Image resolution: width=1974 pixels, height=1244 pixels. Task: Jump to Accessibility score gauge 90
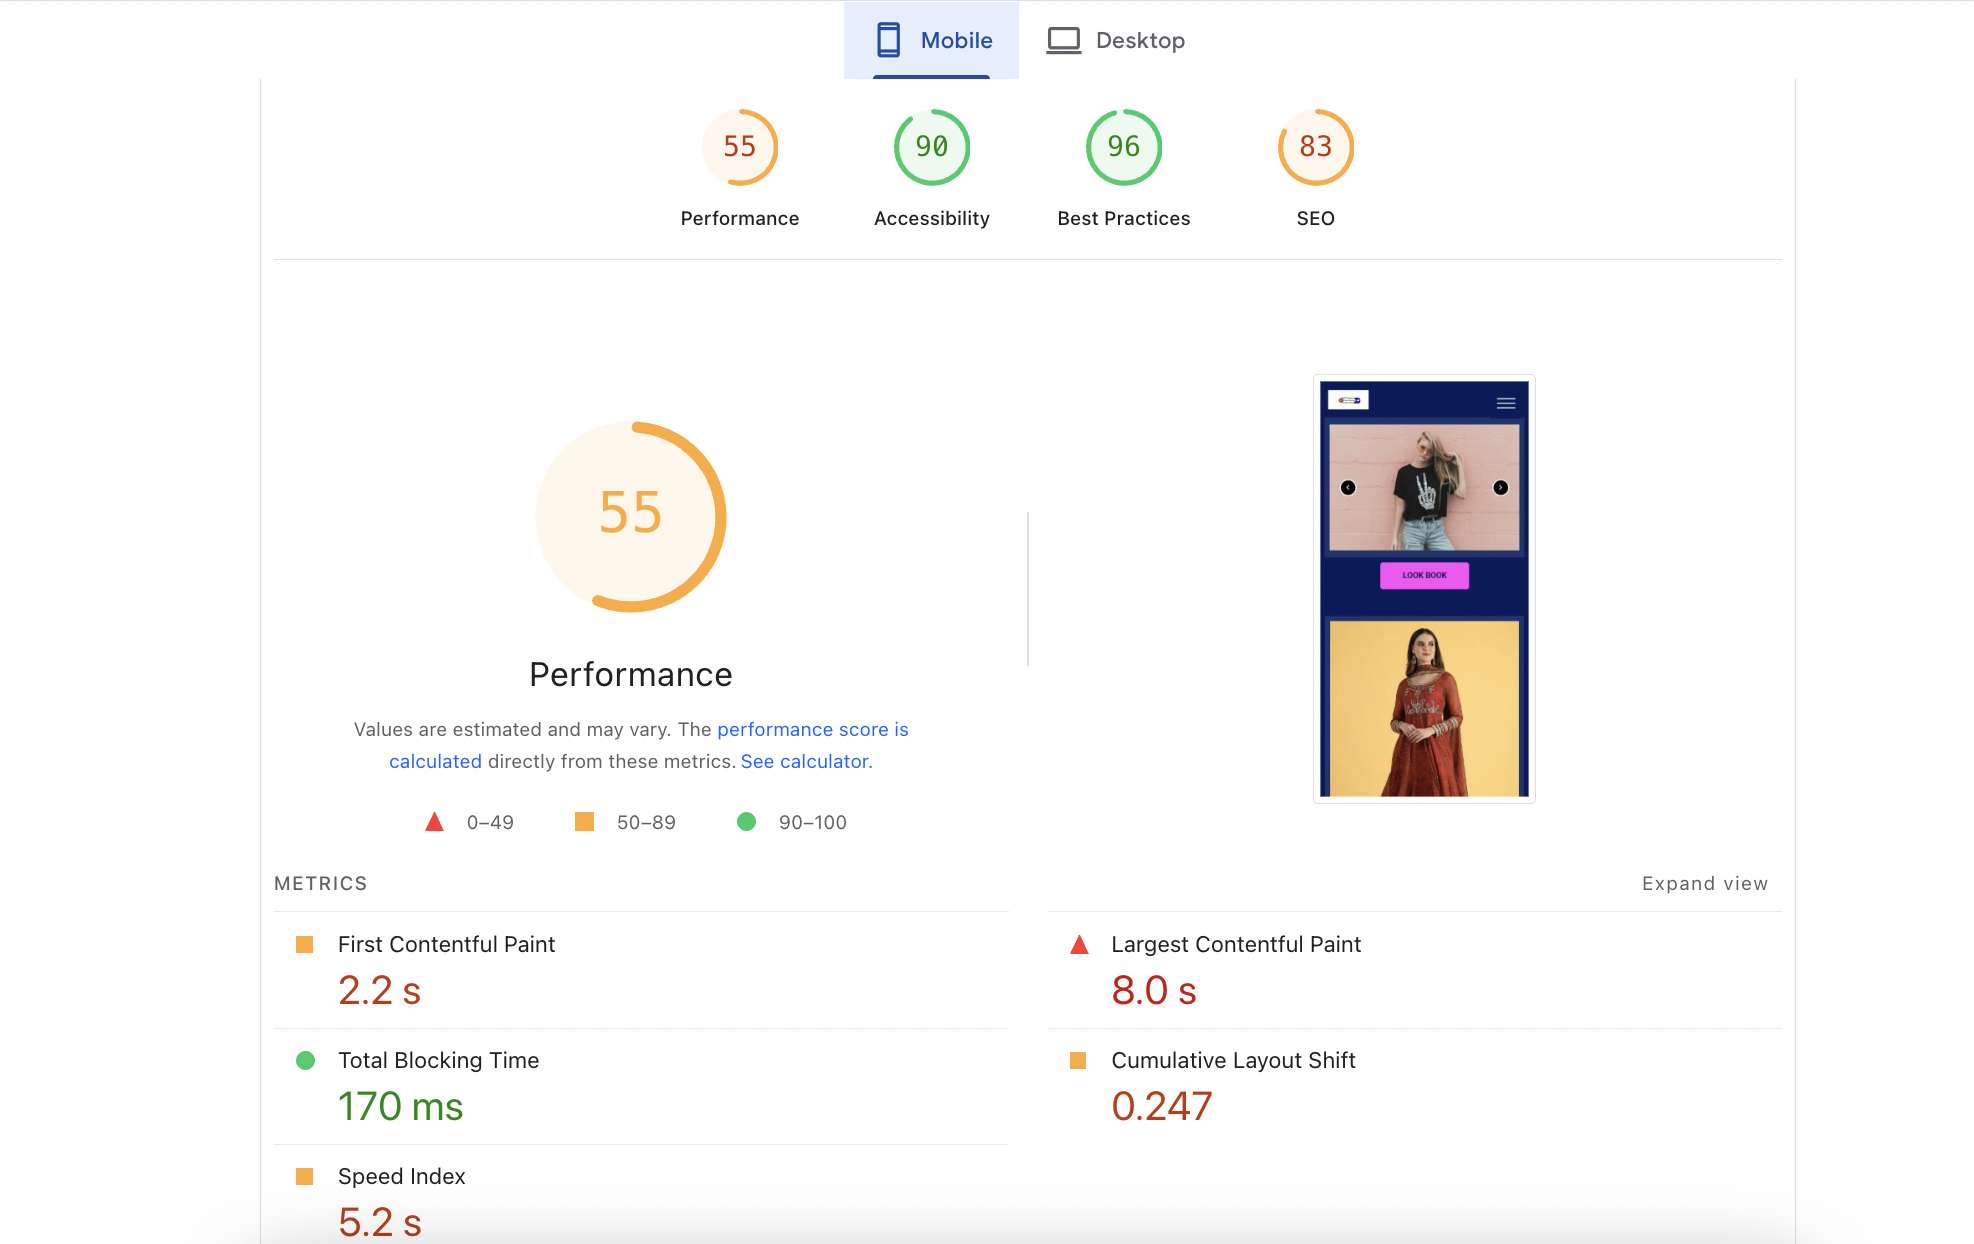click(931, 147)
